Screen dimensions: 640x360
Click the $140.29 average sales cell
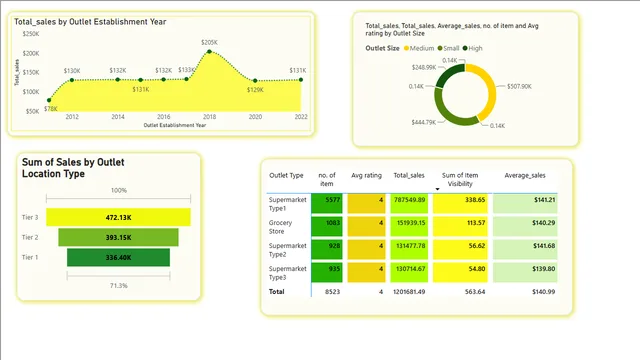(x=525, y=227)
